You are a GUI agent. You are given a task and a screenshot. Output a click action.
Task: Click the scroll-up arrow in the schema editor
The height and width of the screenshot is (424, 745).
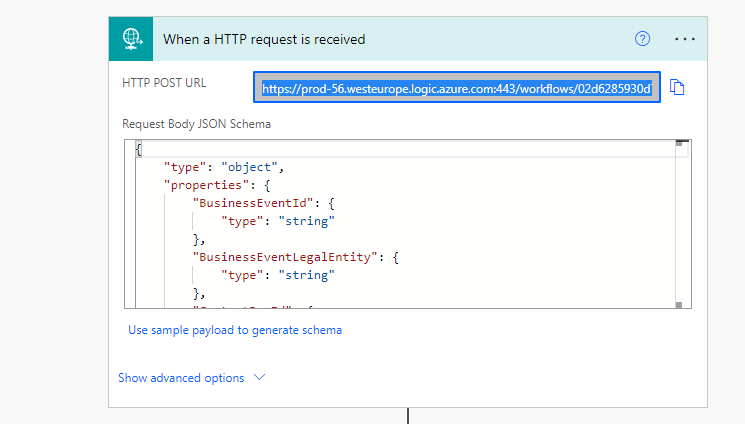tap(679, 144)
